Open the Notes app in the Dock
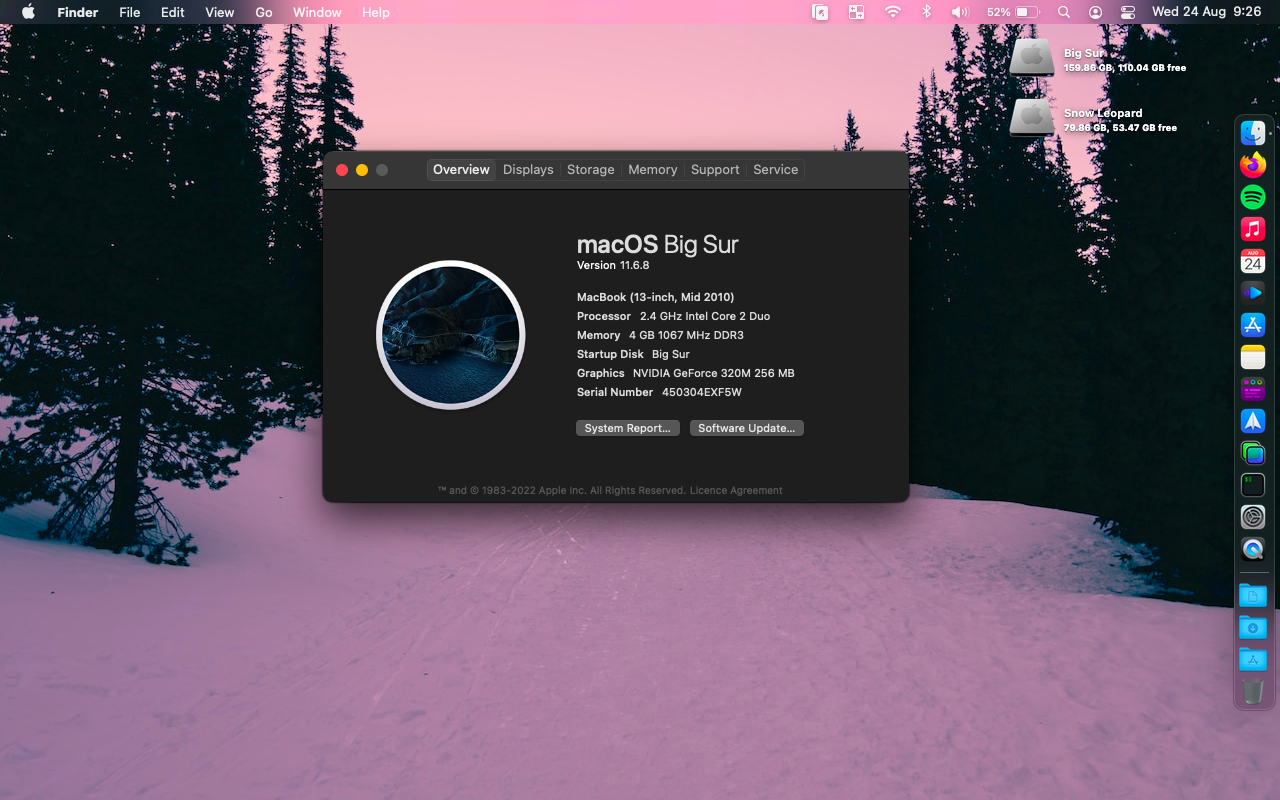The image size is (1280, 800). click(1253, 357)
